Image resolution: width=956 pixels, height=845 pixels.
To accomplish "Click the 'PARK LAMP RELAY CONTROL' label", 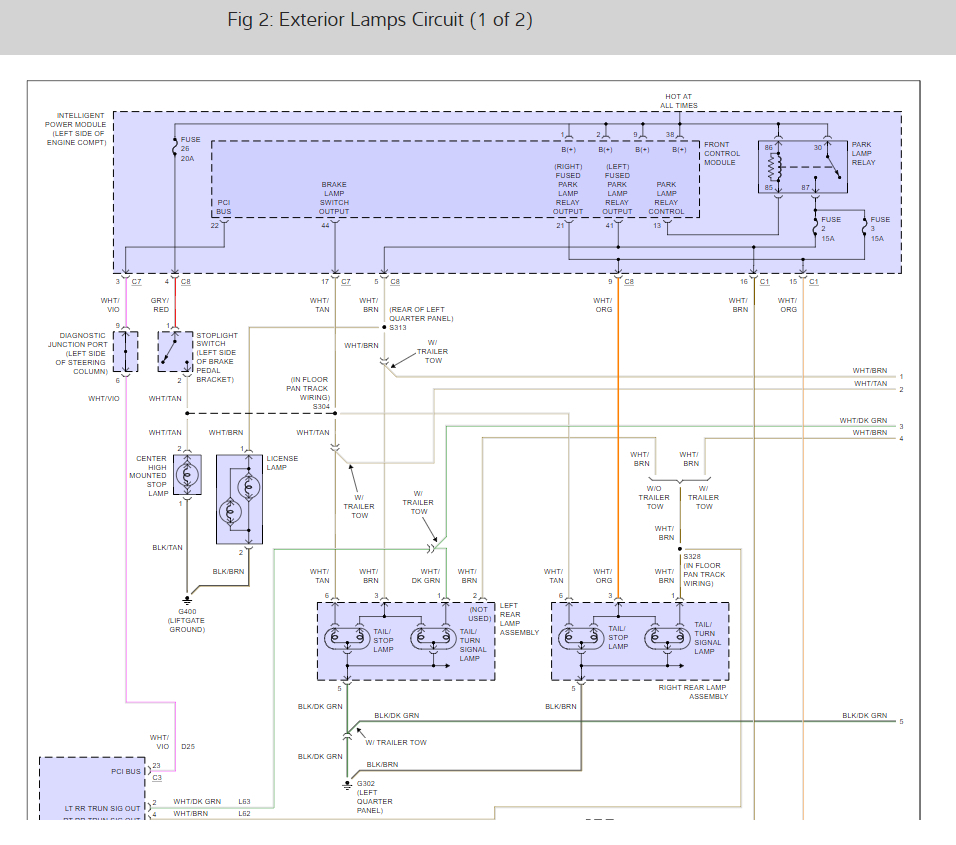I will [x=666, y=198].
